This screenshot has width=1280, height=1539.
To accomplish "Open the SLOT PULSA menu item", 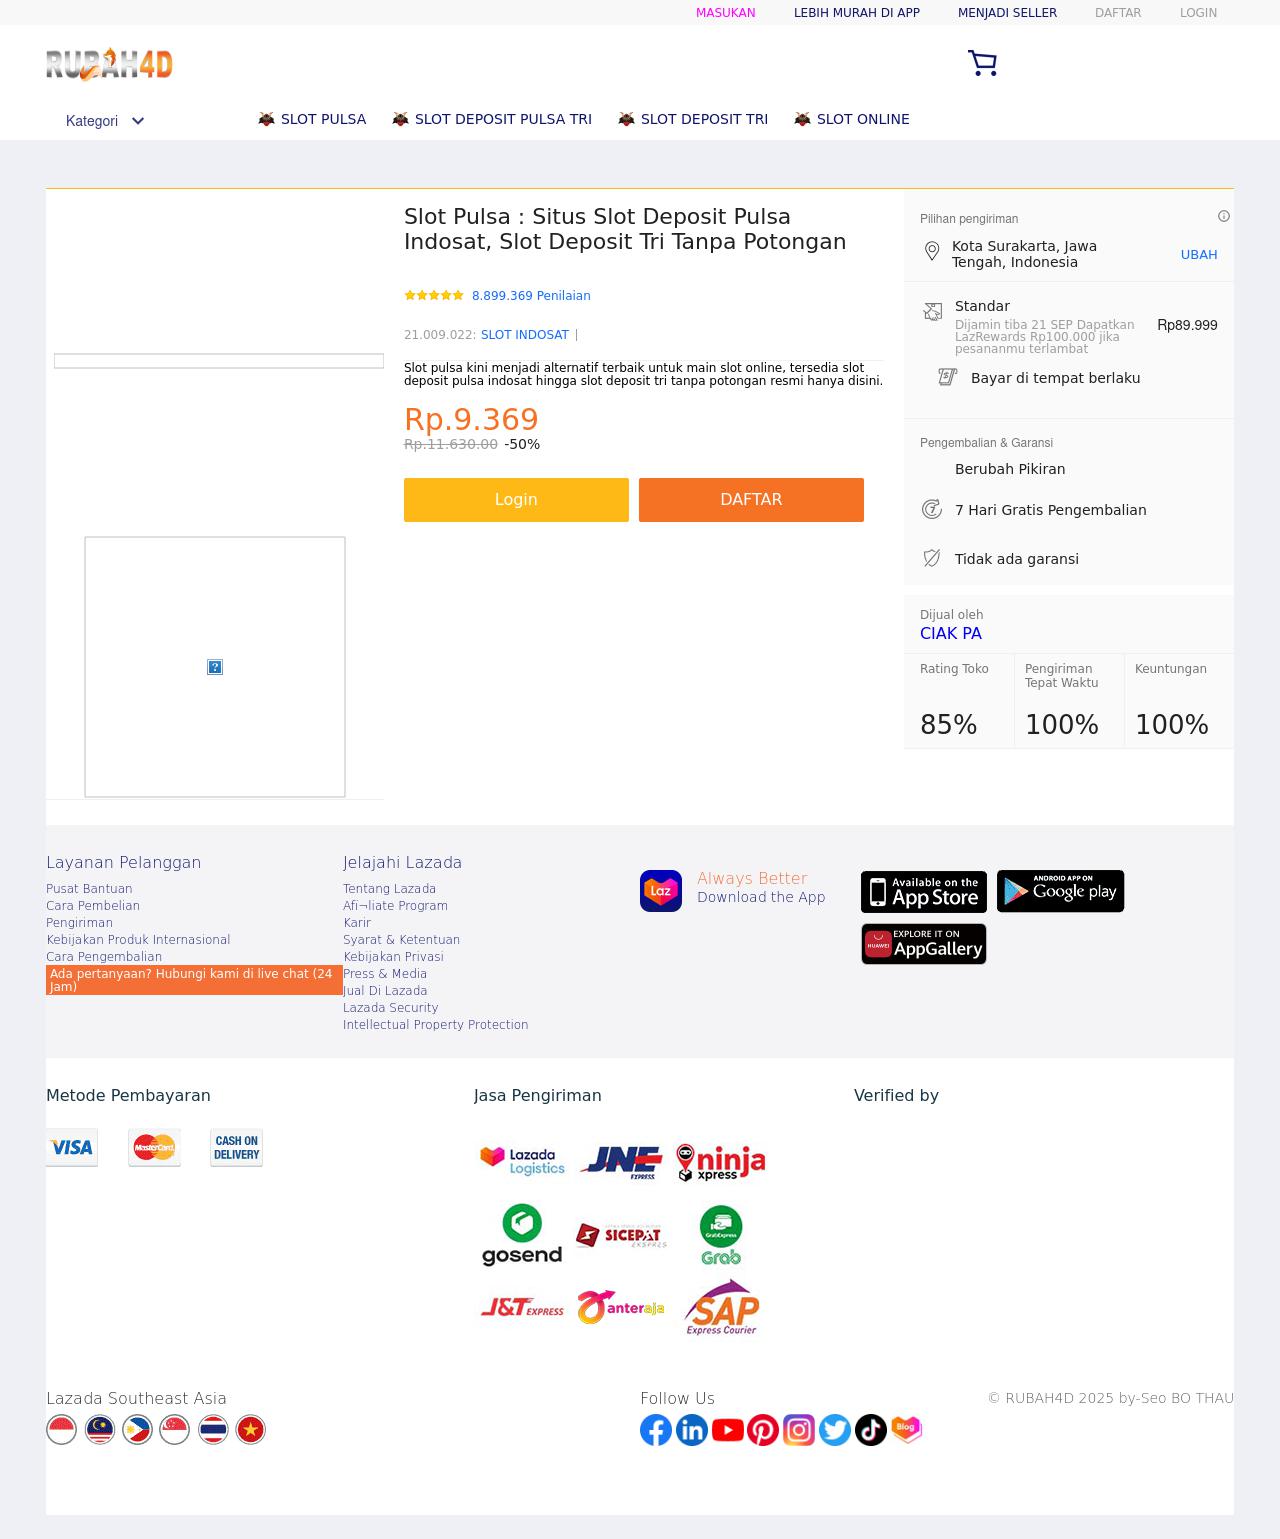I will click(x=312, y=119).
